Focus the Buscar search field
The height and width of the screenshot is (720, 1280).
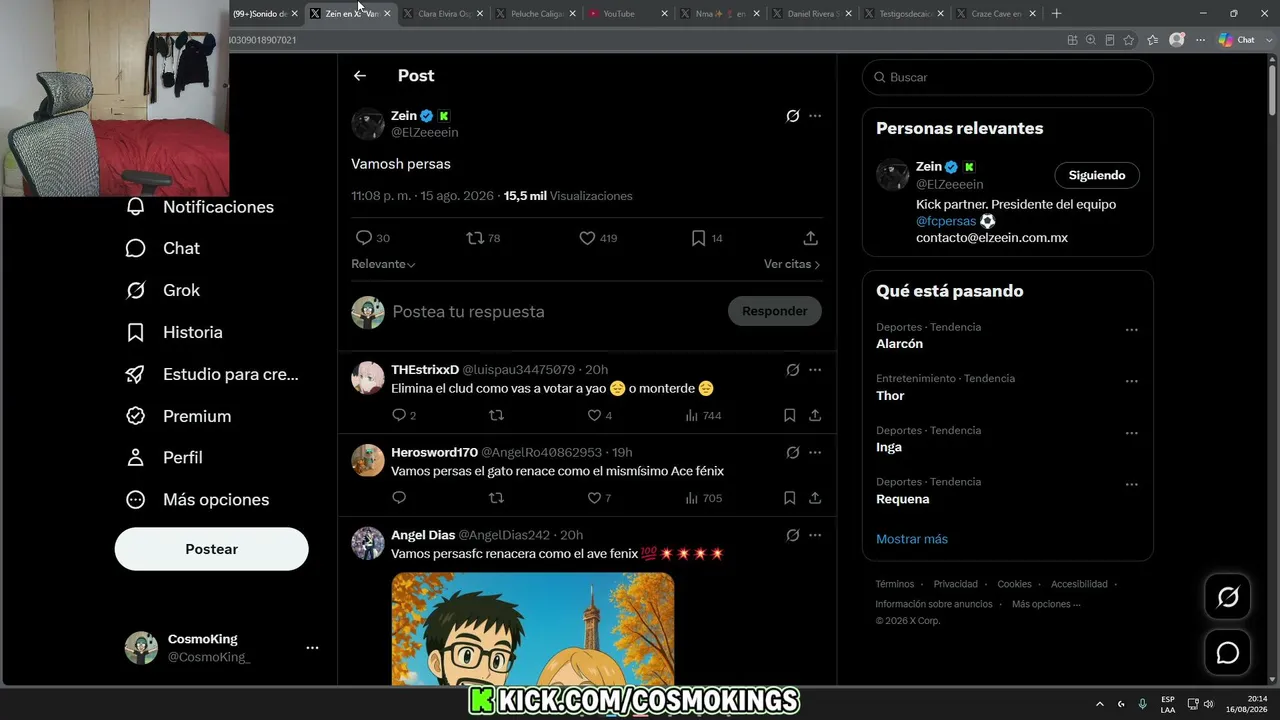coord(1008,77)
